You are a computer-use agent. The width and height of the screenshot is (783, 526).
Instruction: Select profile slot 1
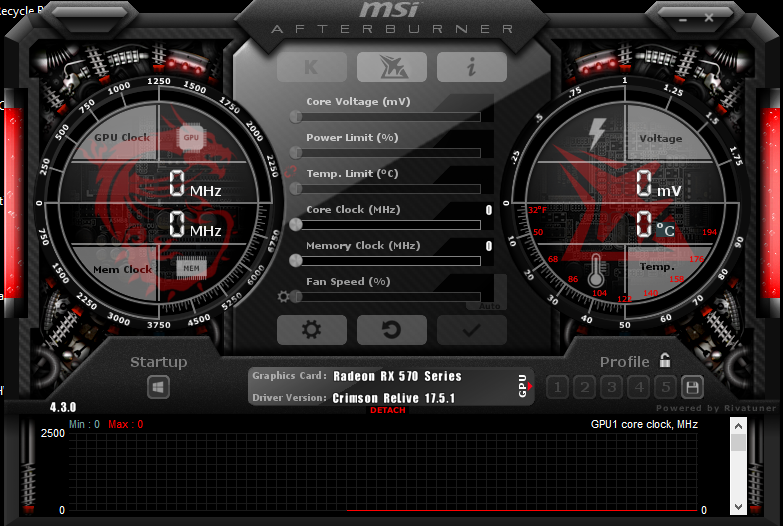point(558,387)
